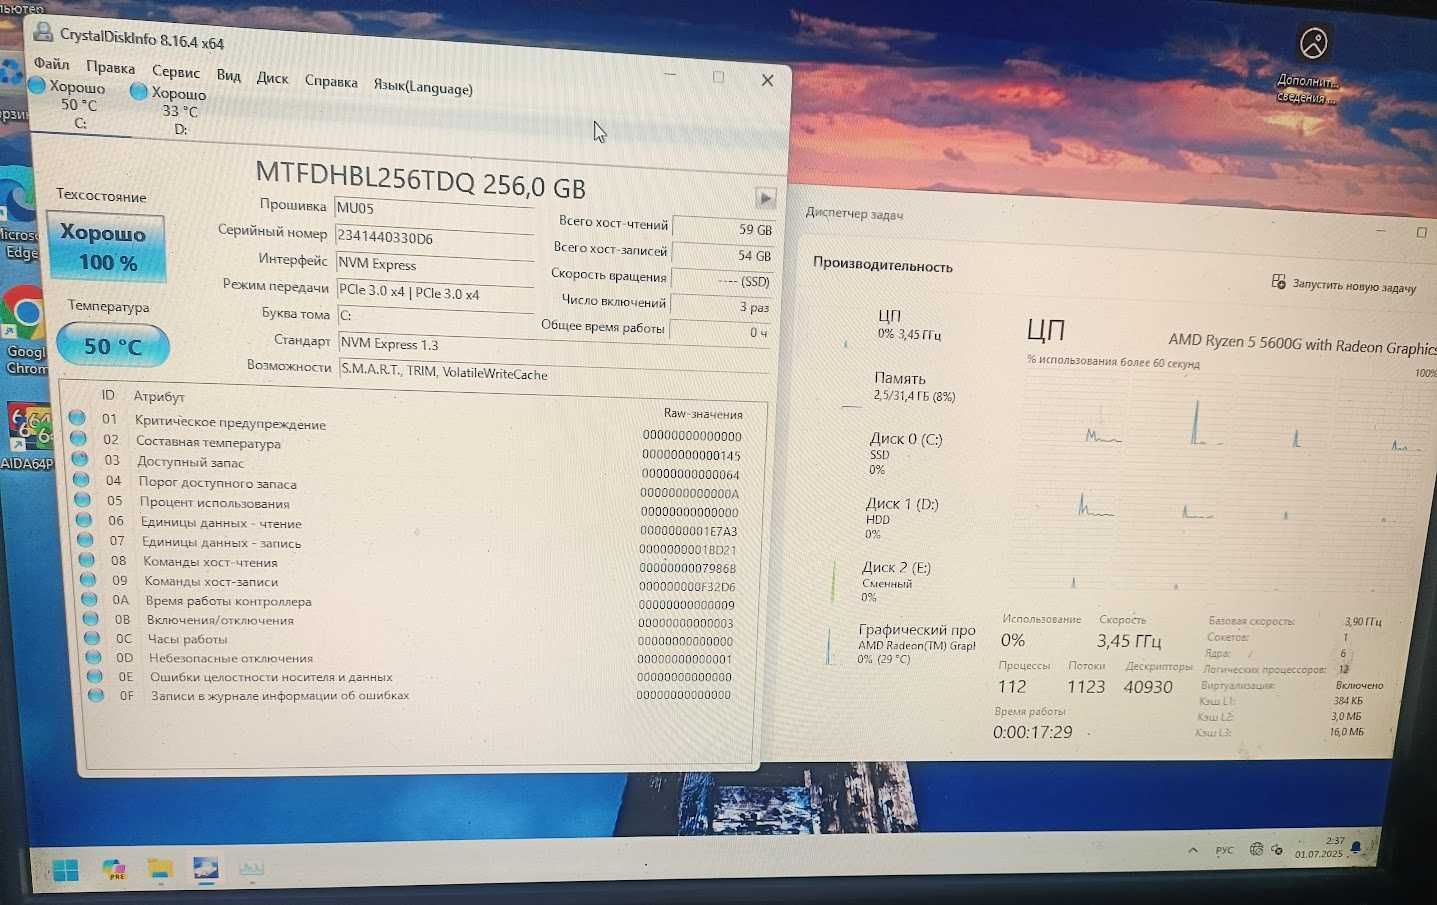The width and height of the screenshot is (1437, 905).
Task: Click status icon of Часы работы row
Action: (92, 638)
